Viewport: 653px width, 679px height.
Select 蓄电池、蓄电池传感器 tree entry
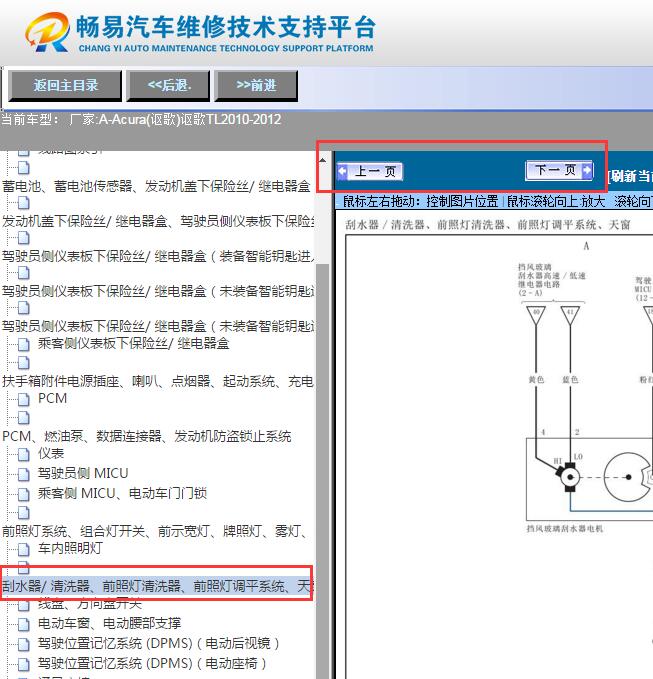(x=156, y=186)
